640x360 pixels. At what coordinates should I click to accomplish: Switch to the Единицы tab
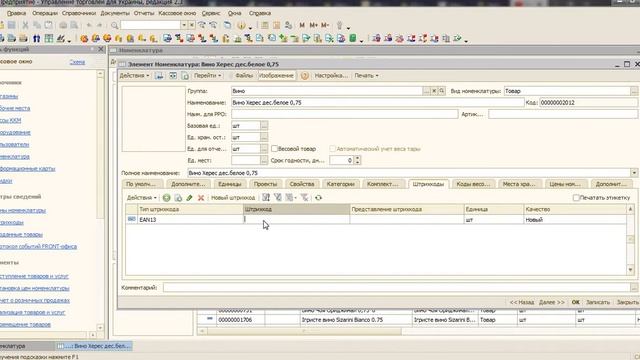tap(229, 184)
